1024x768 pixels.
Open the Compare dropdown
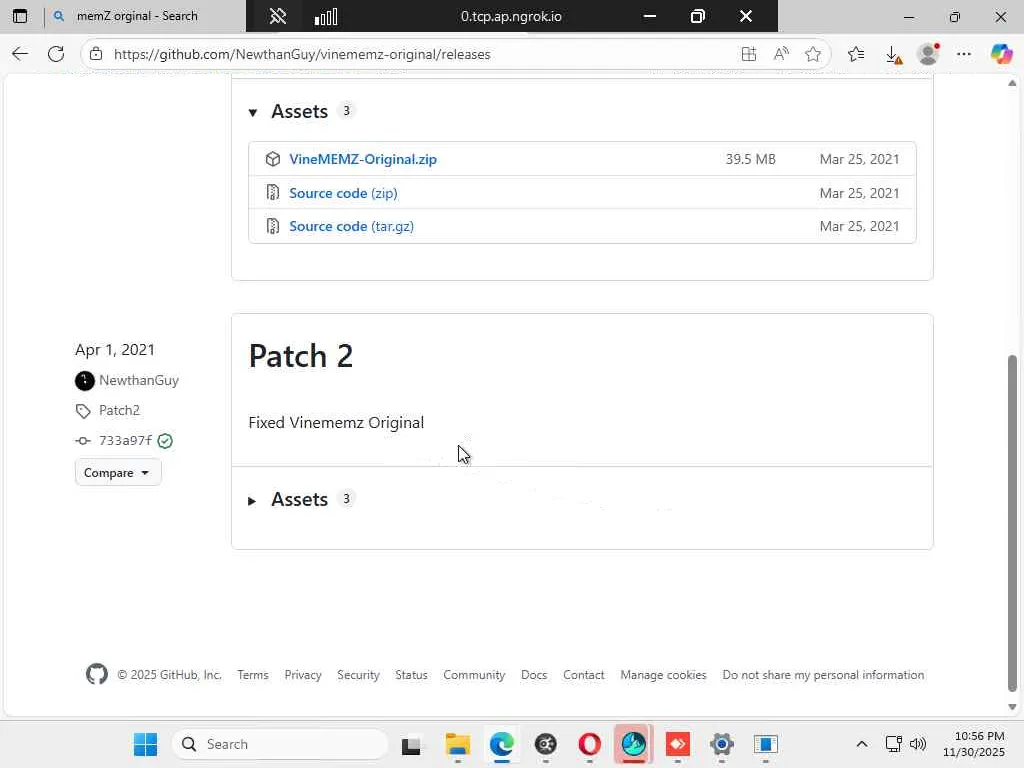tap(118, 472)
